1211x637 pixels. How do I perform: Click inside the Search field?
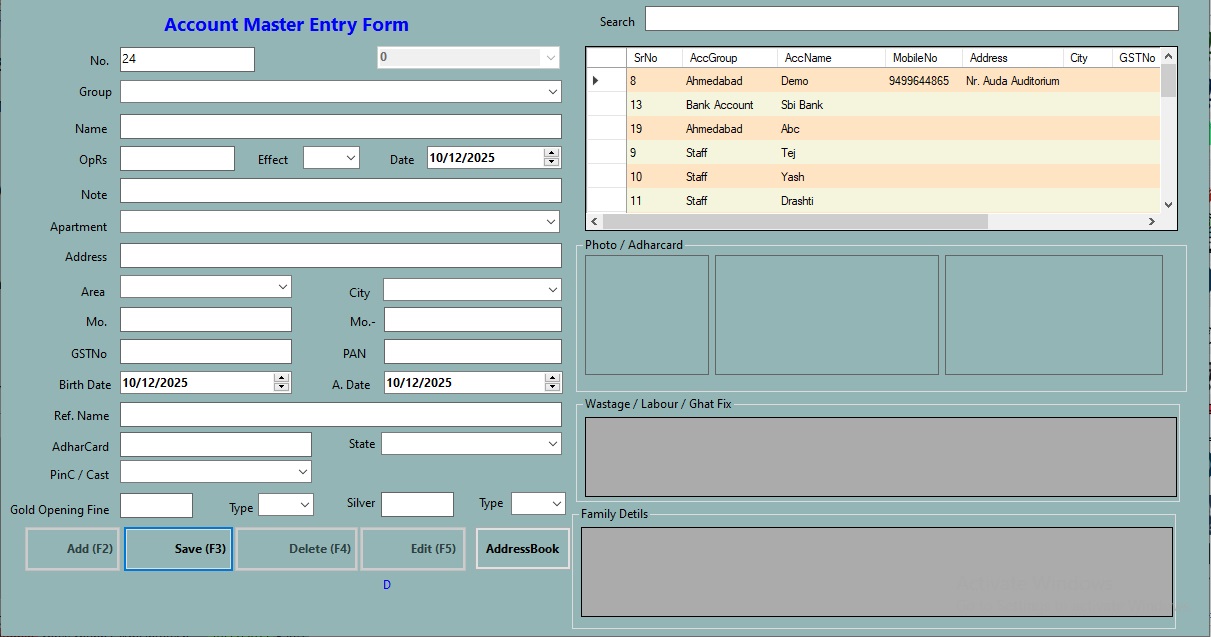click(910, 18)
